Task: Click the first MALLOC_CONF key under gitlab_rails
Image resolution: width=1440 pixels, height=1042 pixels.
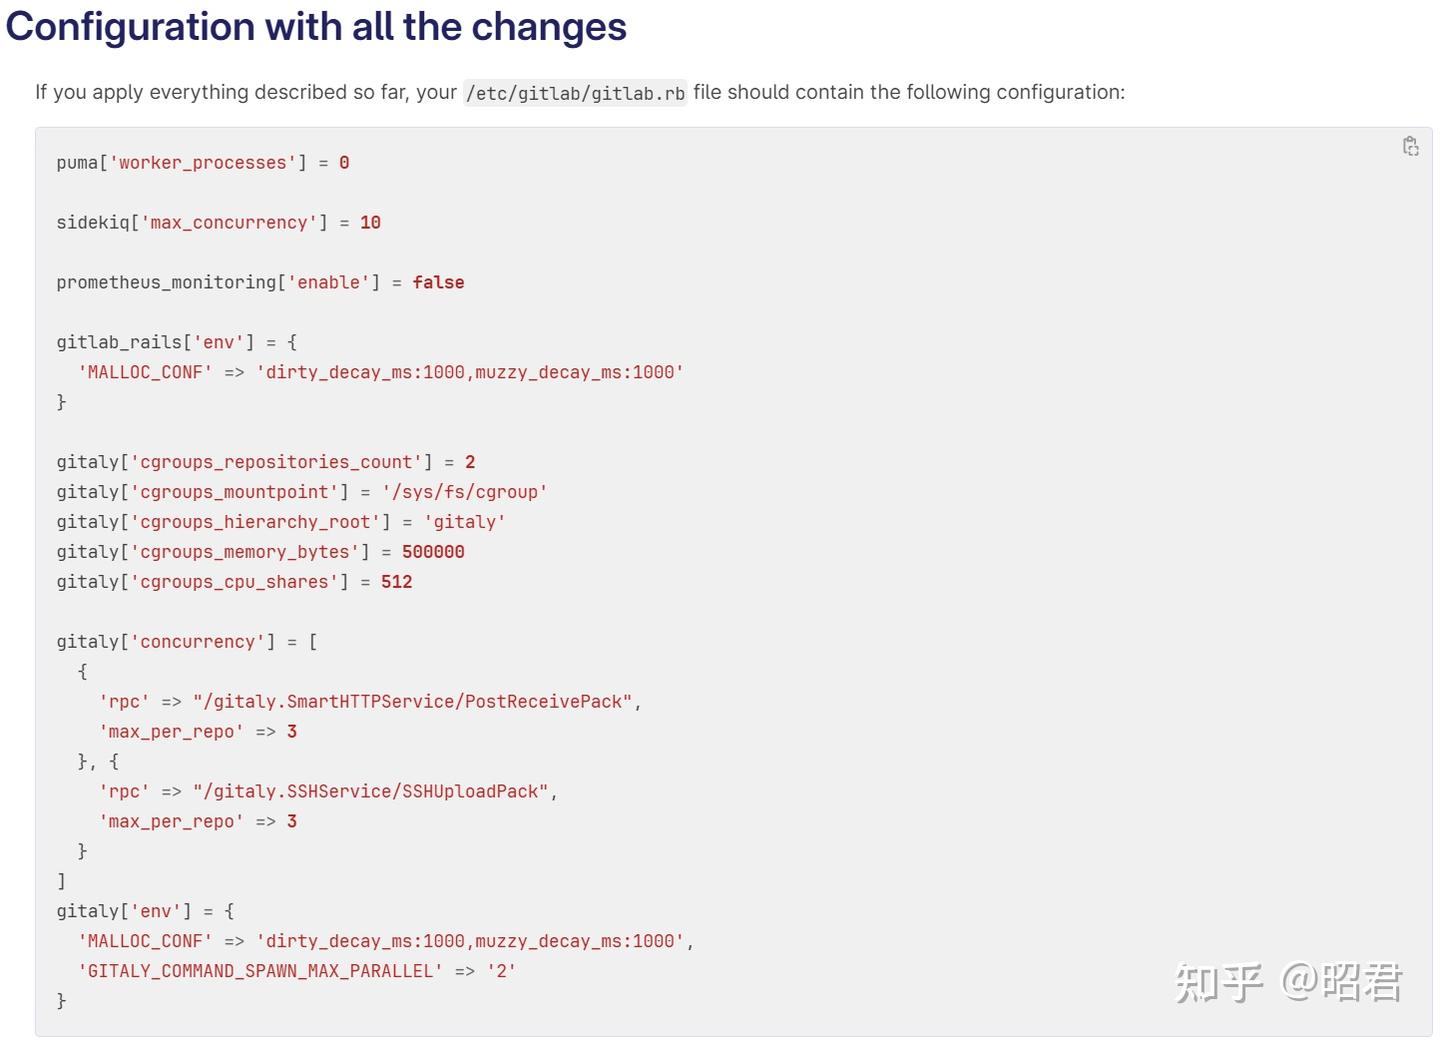Action: [145, 372]
